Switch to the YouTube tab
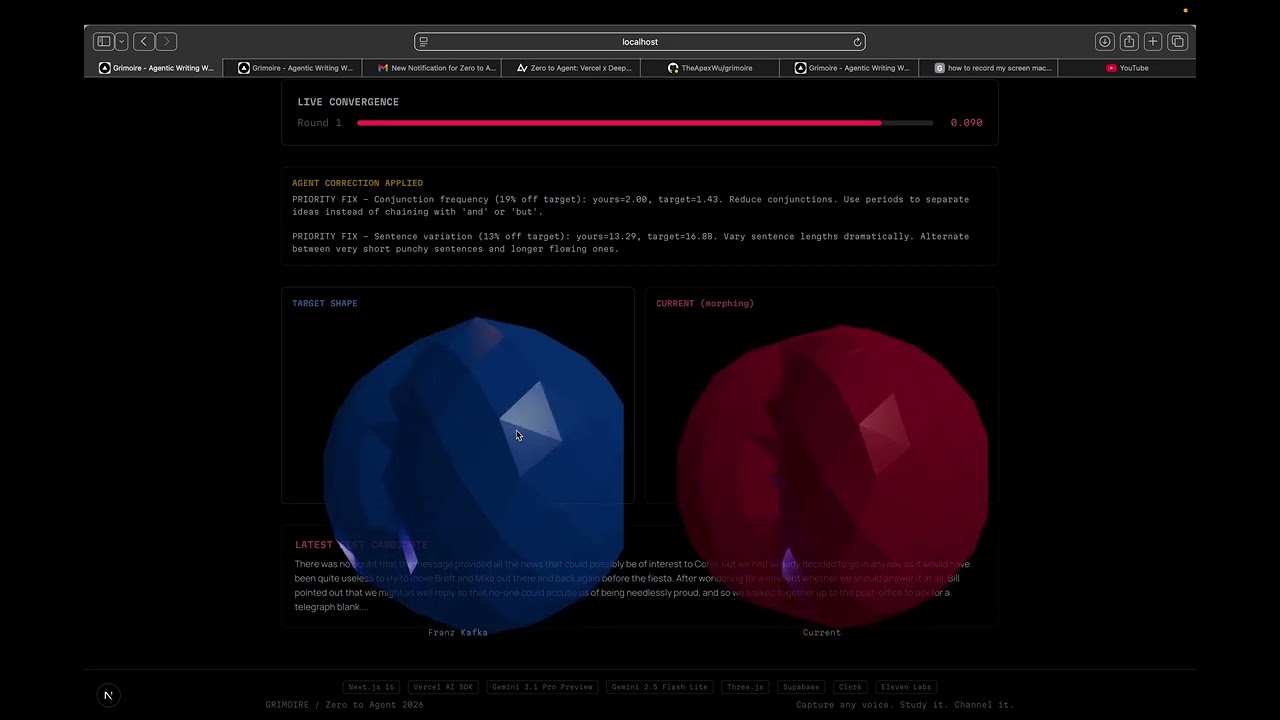The width and height of the screenshot is (1280, 720). 1127,68
